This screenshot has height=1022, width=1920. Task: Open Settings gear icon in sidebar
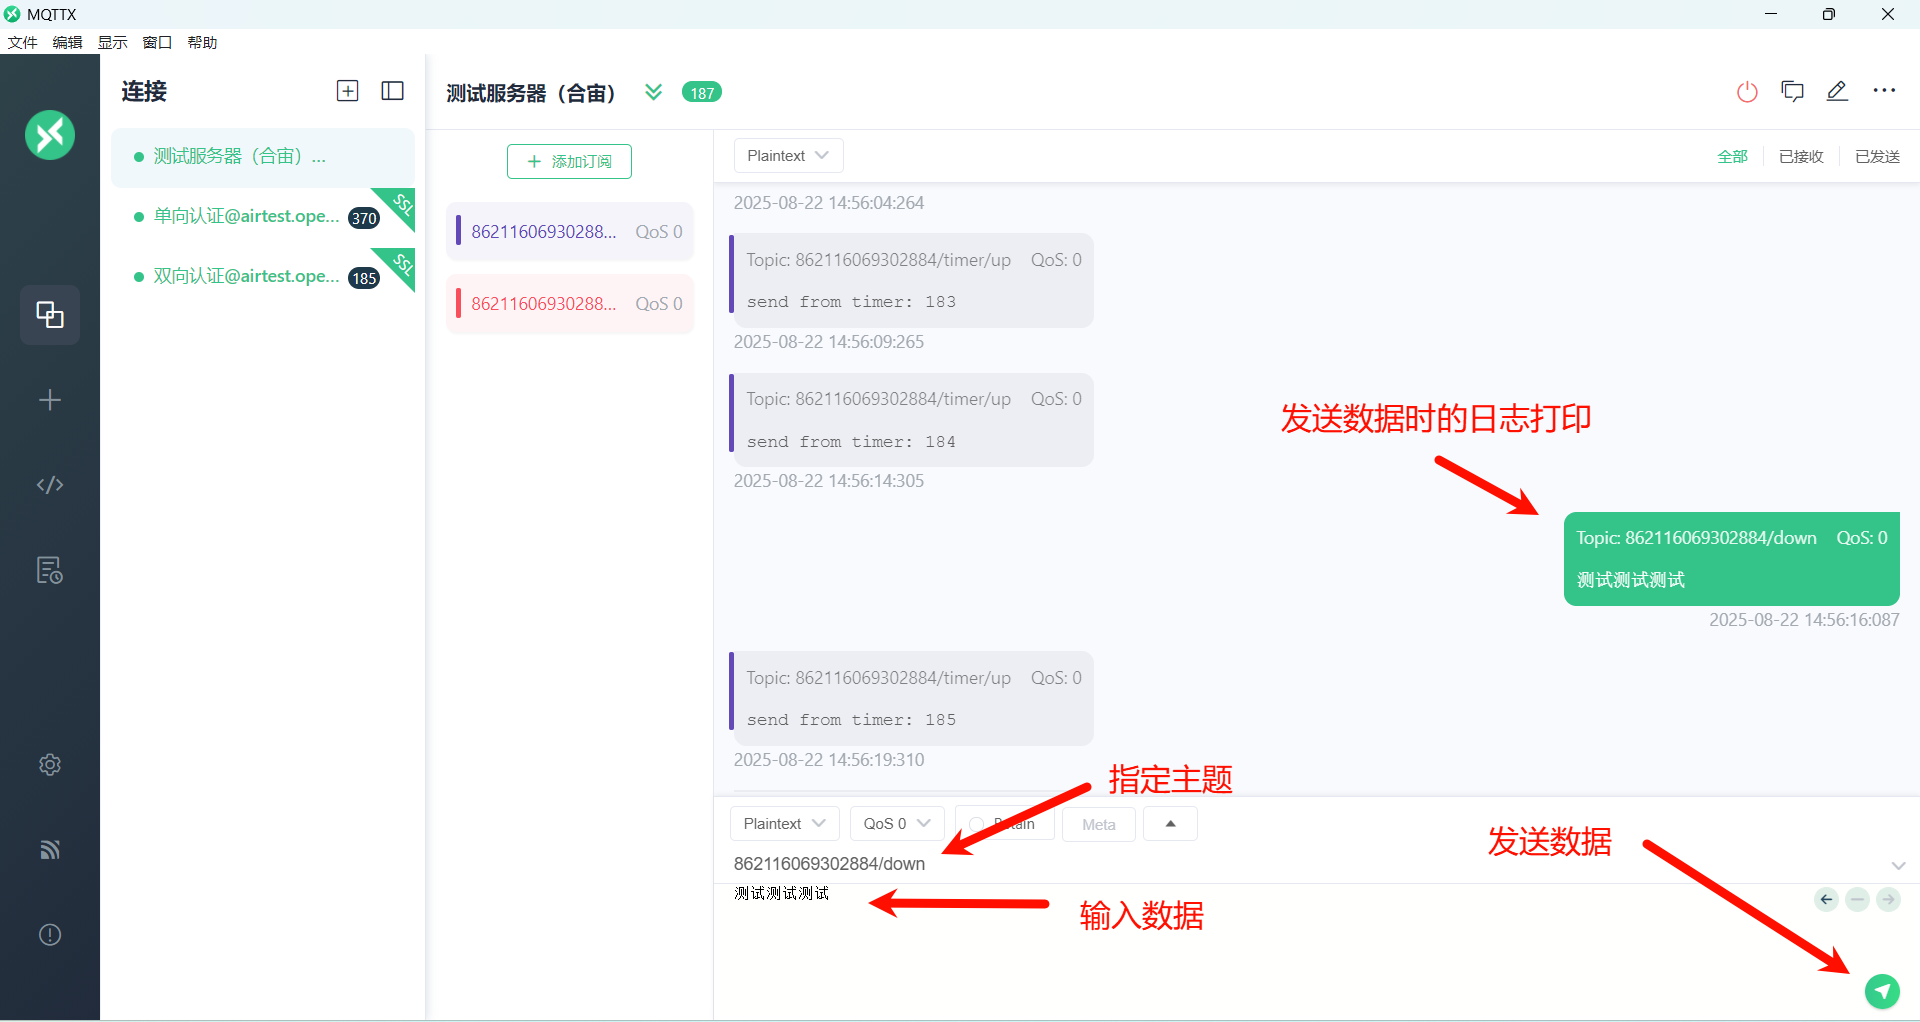tap(50, 765)
